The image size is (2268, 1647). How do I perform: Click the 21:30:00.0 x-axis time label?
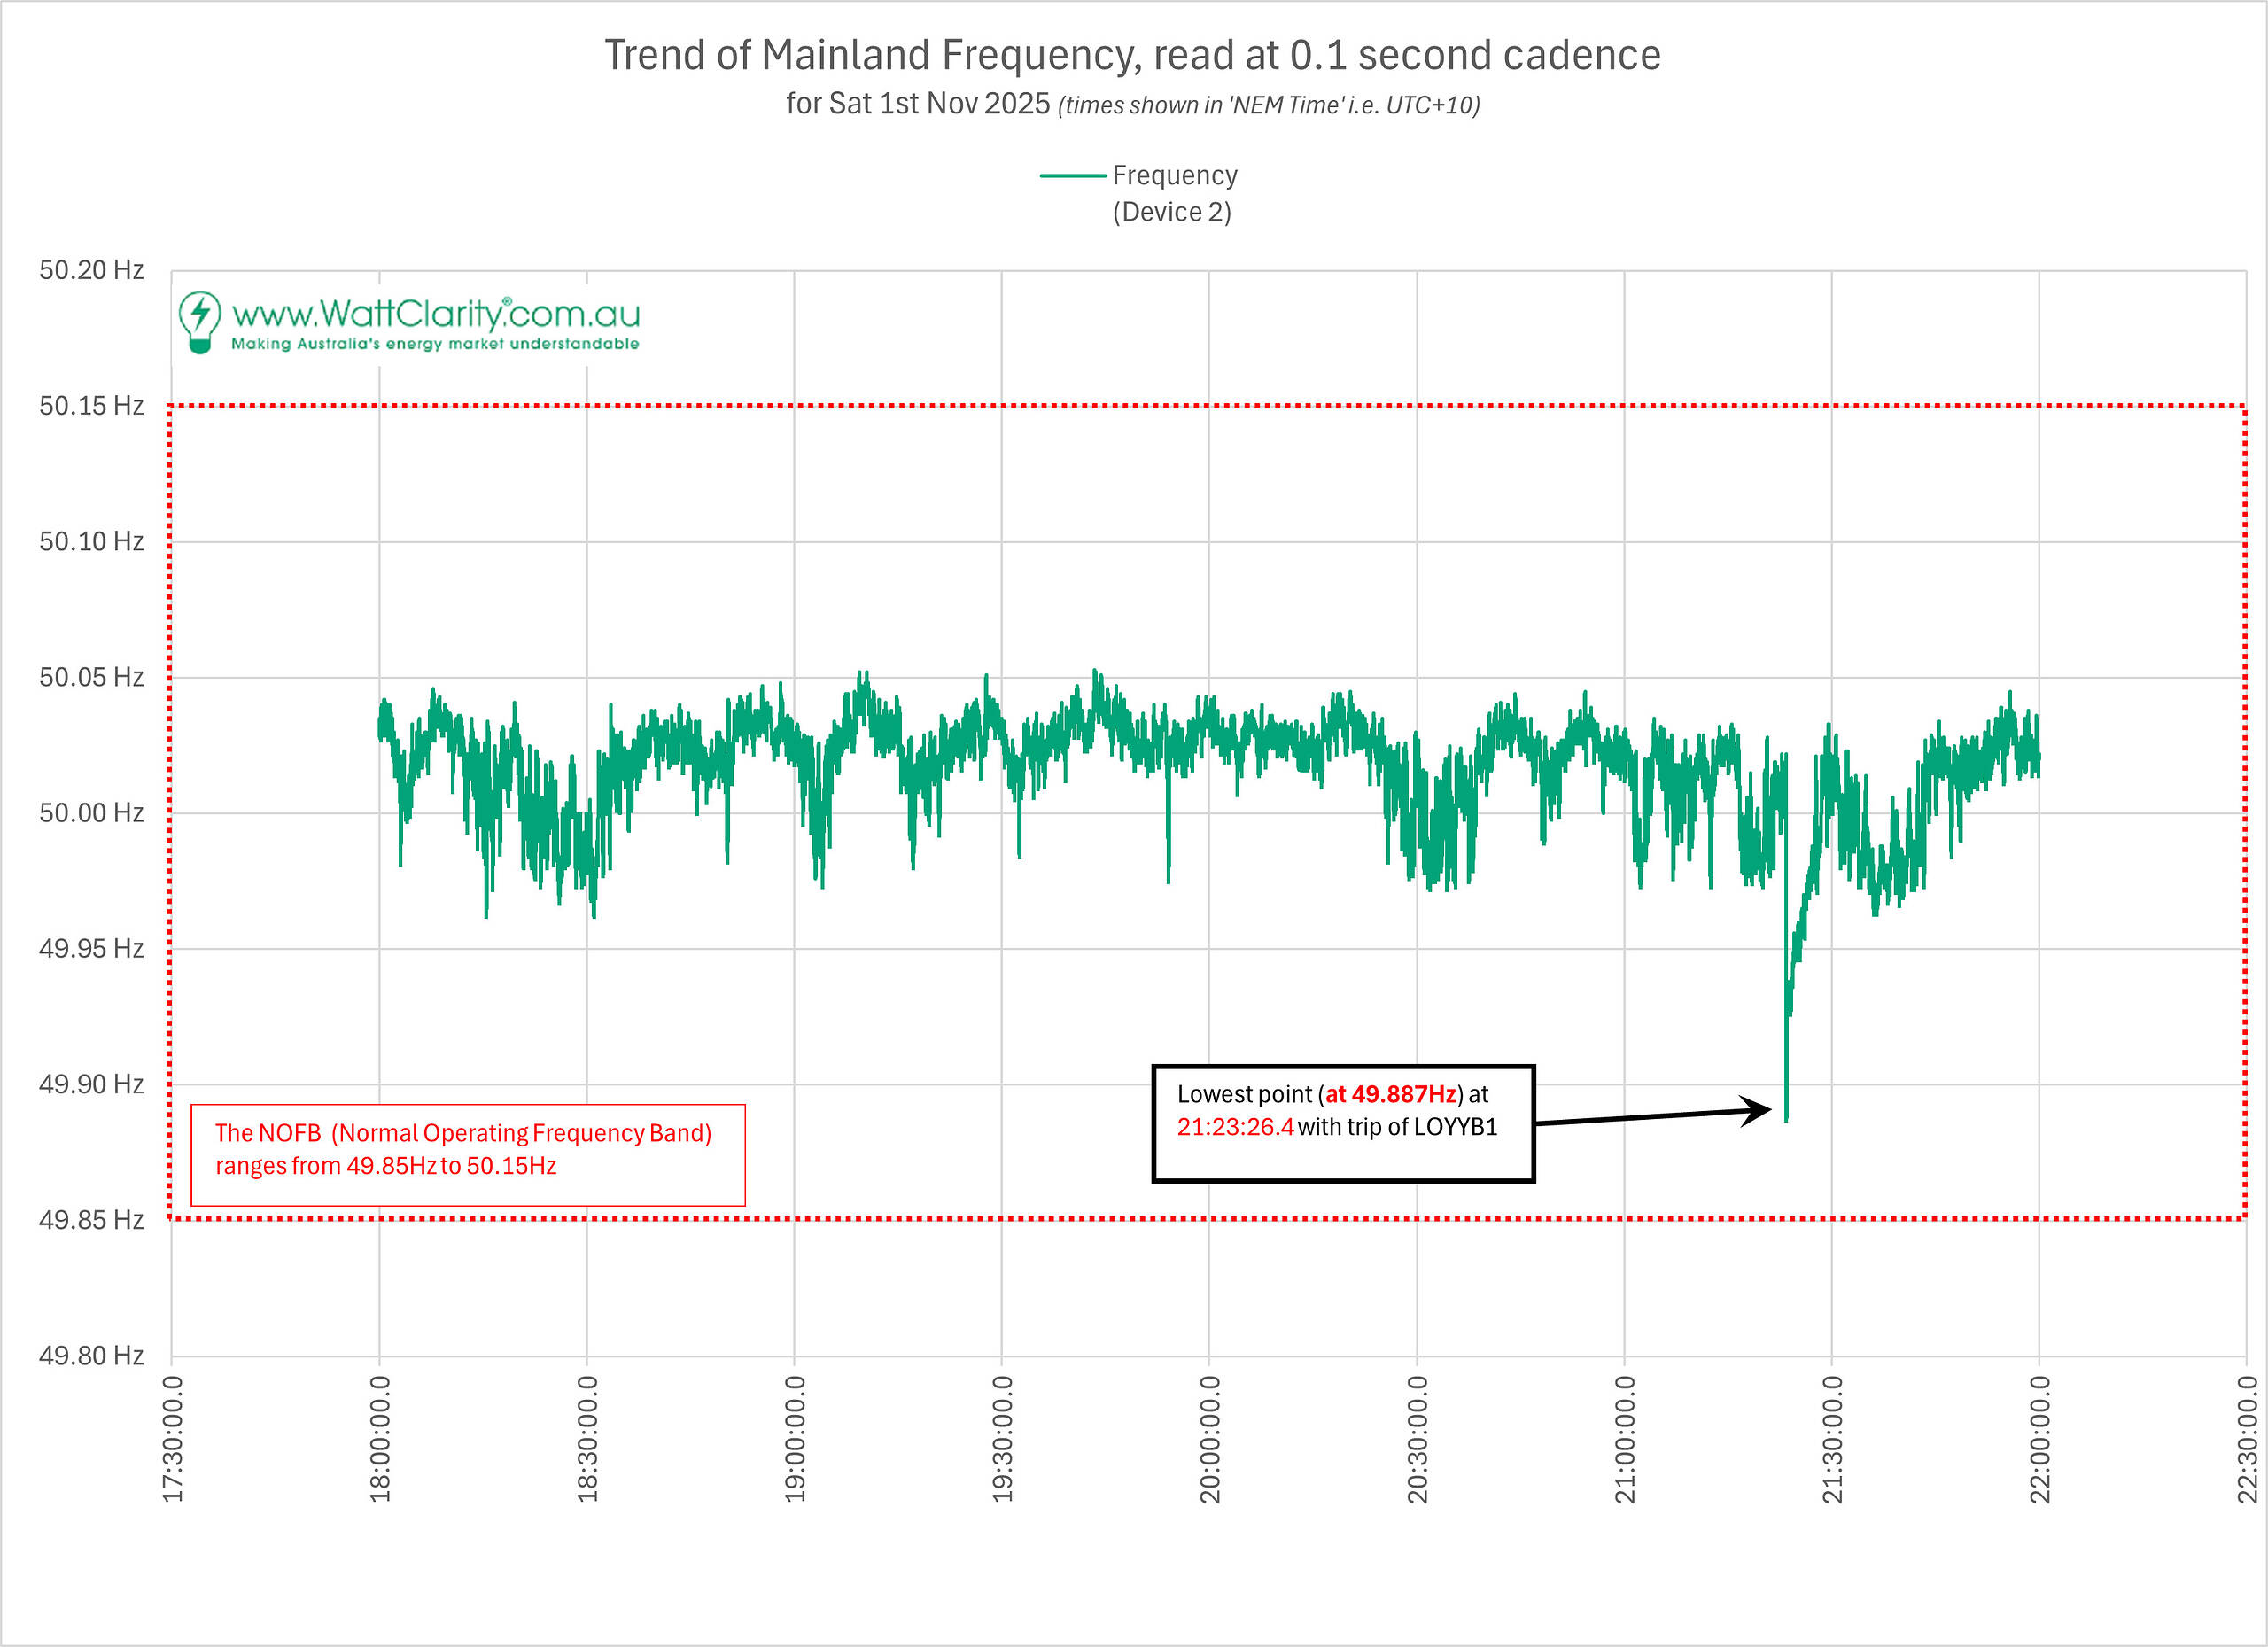click(x=1832, y=1438)
